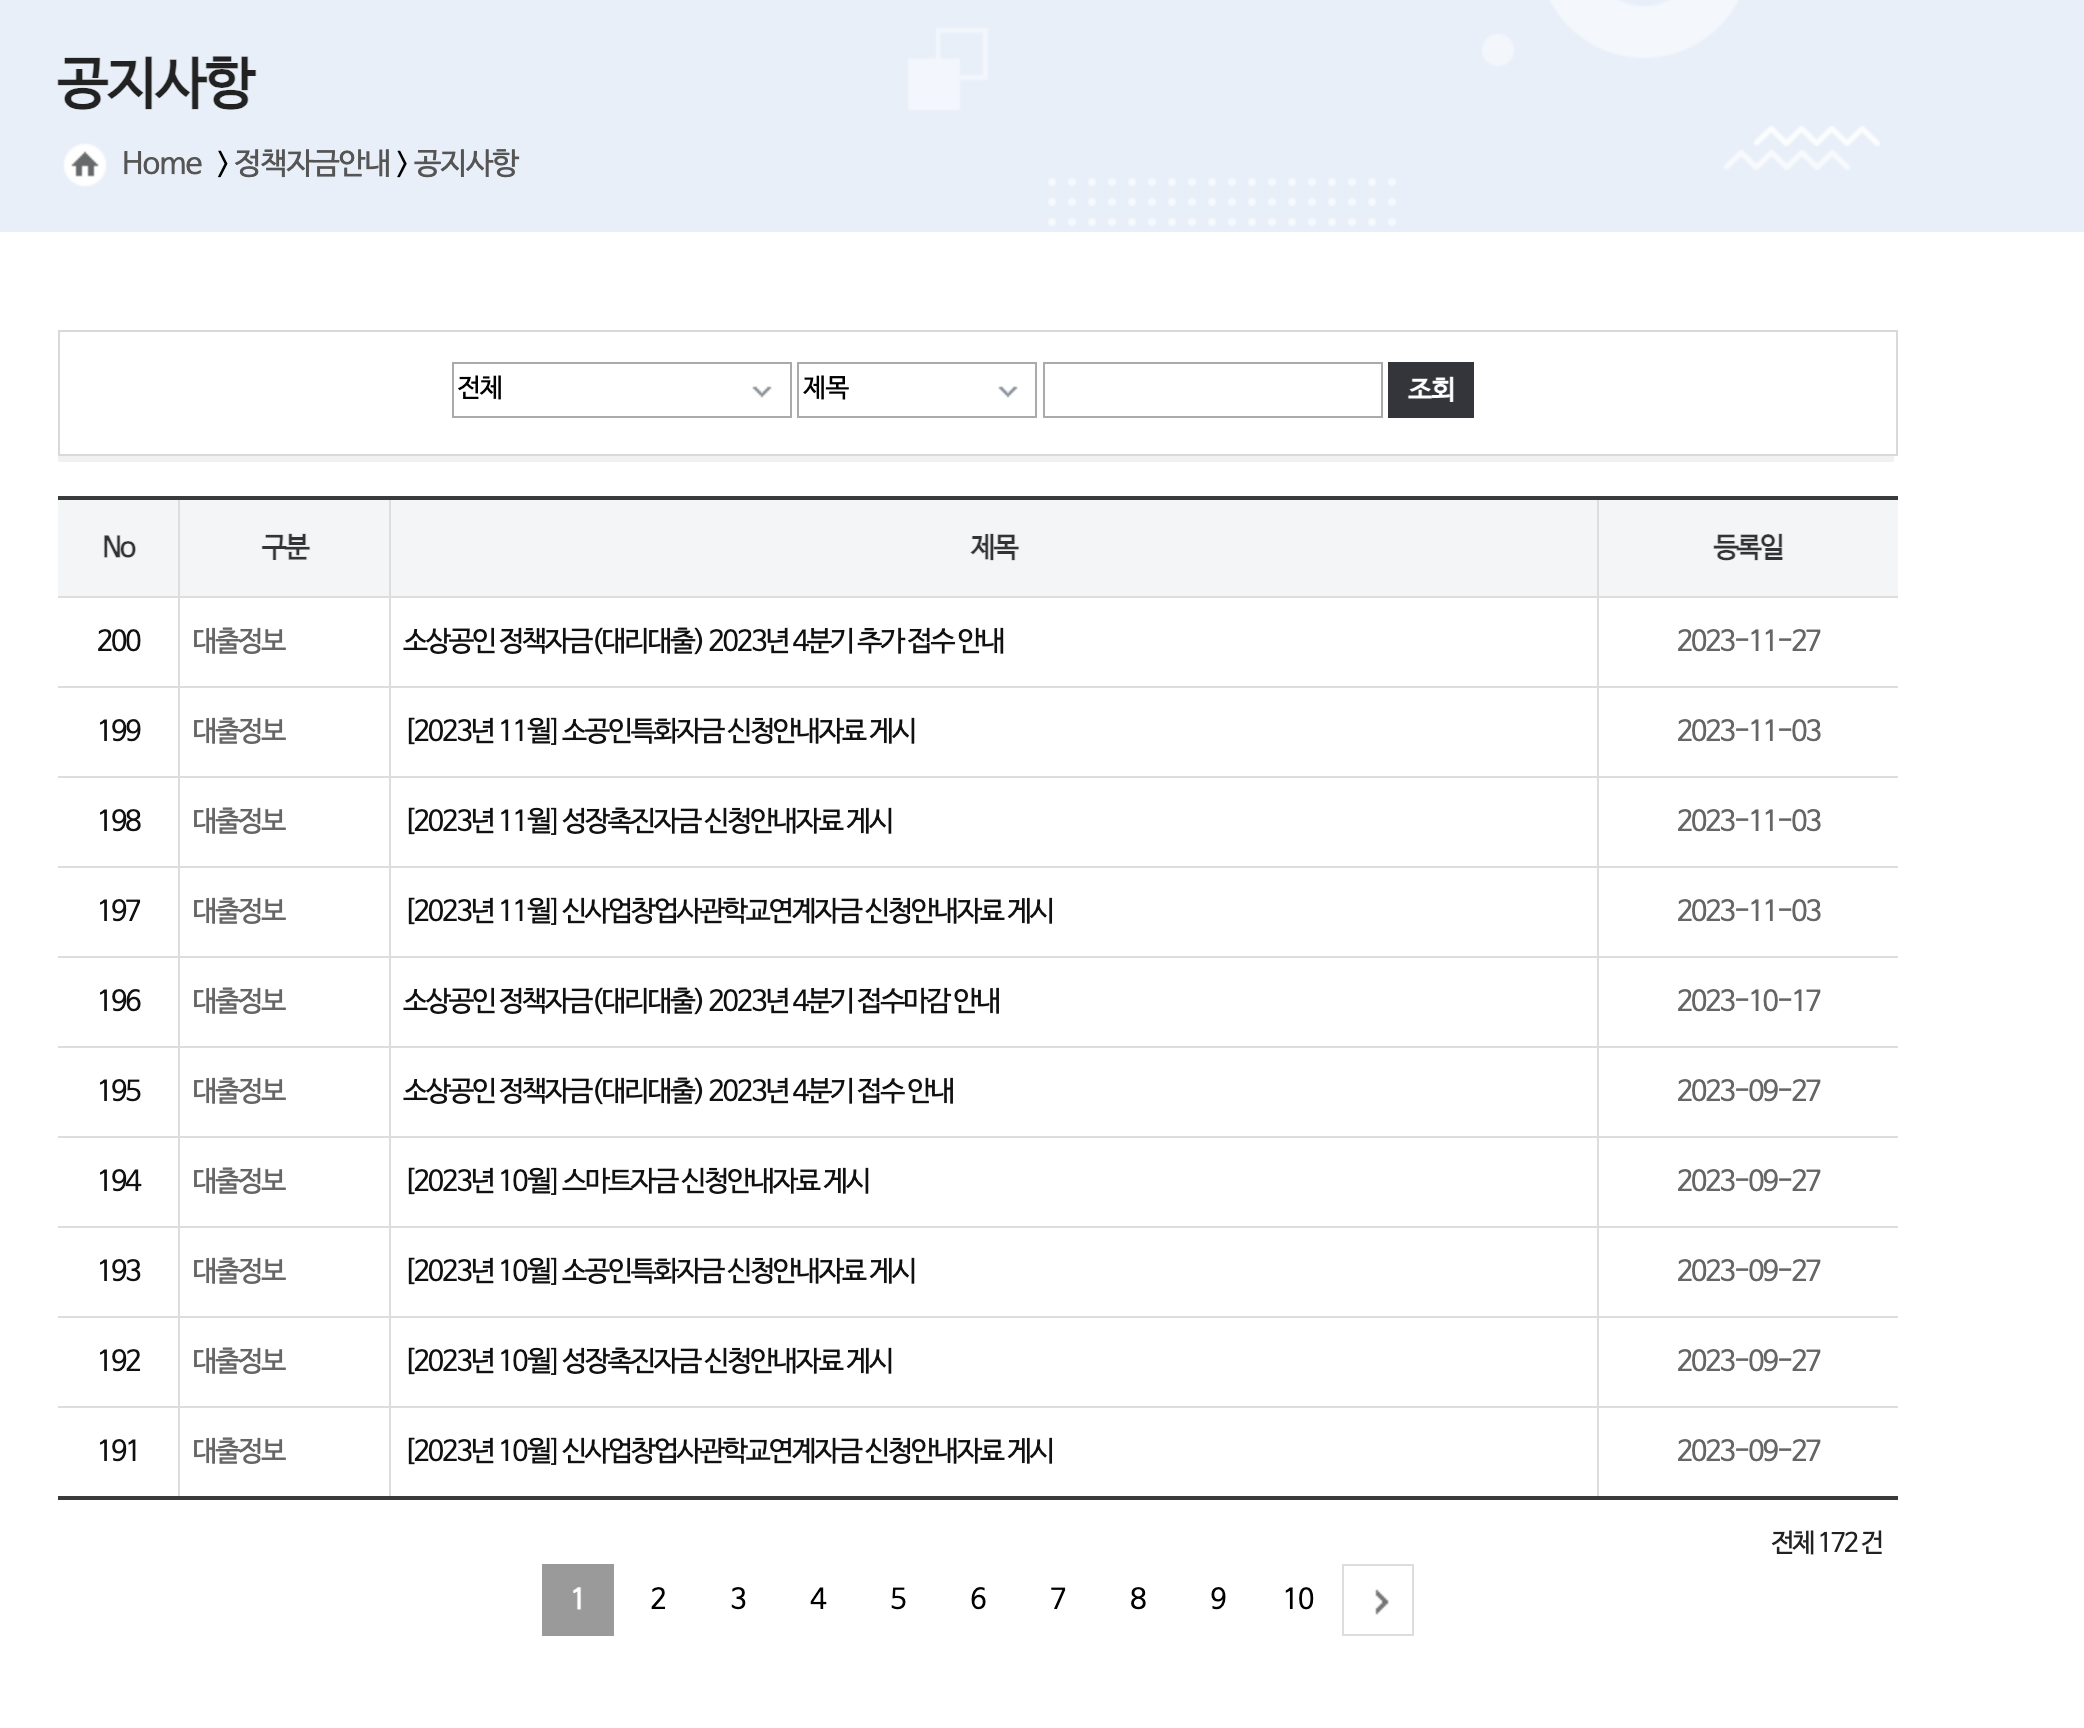Click 정책자금안내 breadcrumb link
This screenshot has height=1728, width=2084.
(x=312, y=164)
